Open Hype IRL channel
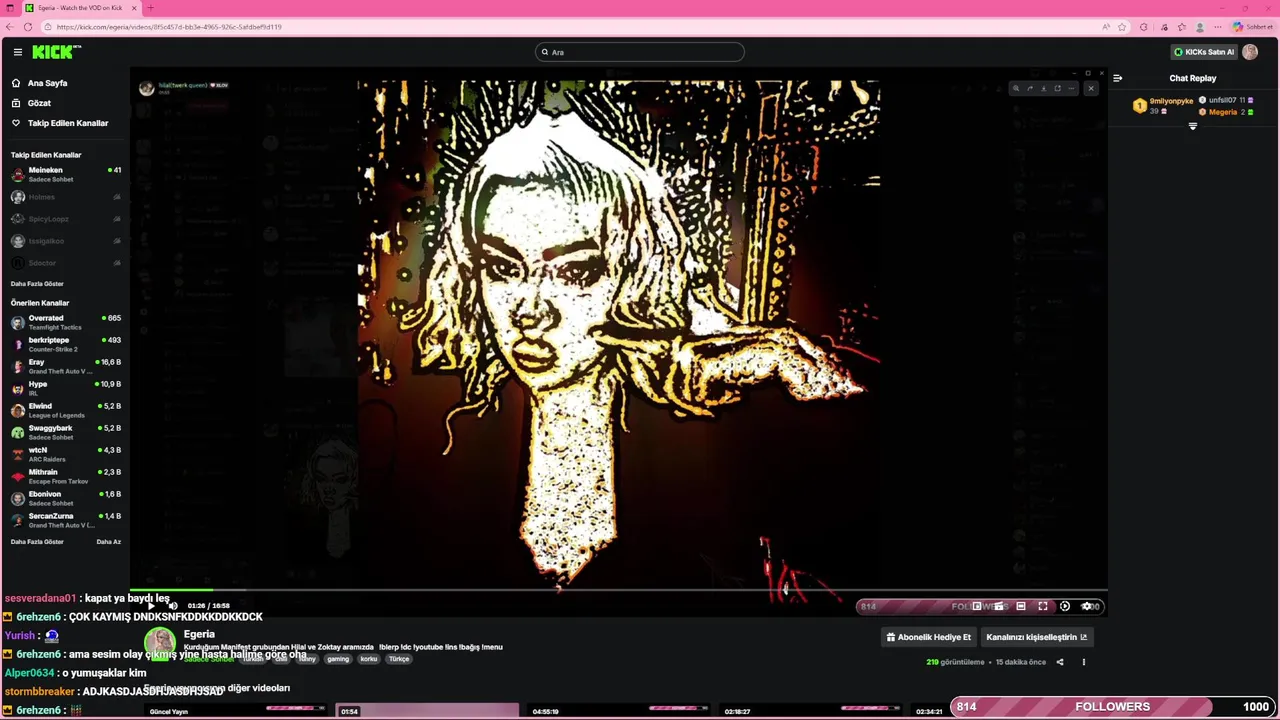Image resolution: width=1280 pixels, height=720 pixels. pyautogui.click(x=65, y=388)
